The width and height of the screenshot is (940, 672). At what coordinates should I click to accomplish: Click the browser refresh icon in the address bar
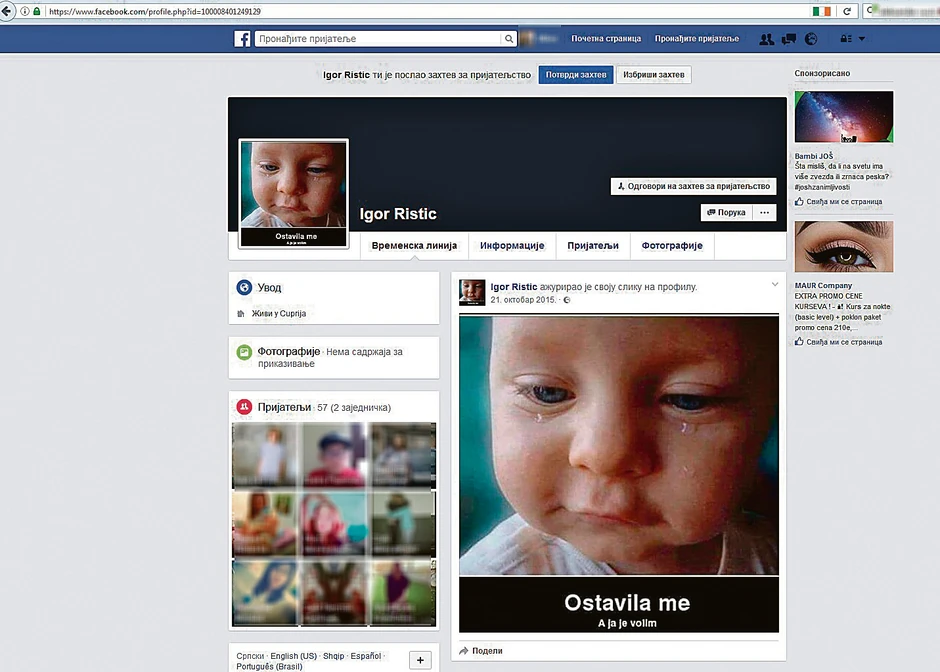click(x=845, y=11)
